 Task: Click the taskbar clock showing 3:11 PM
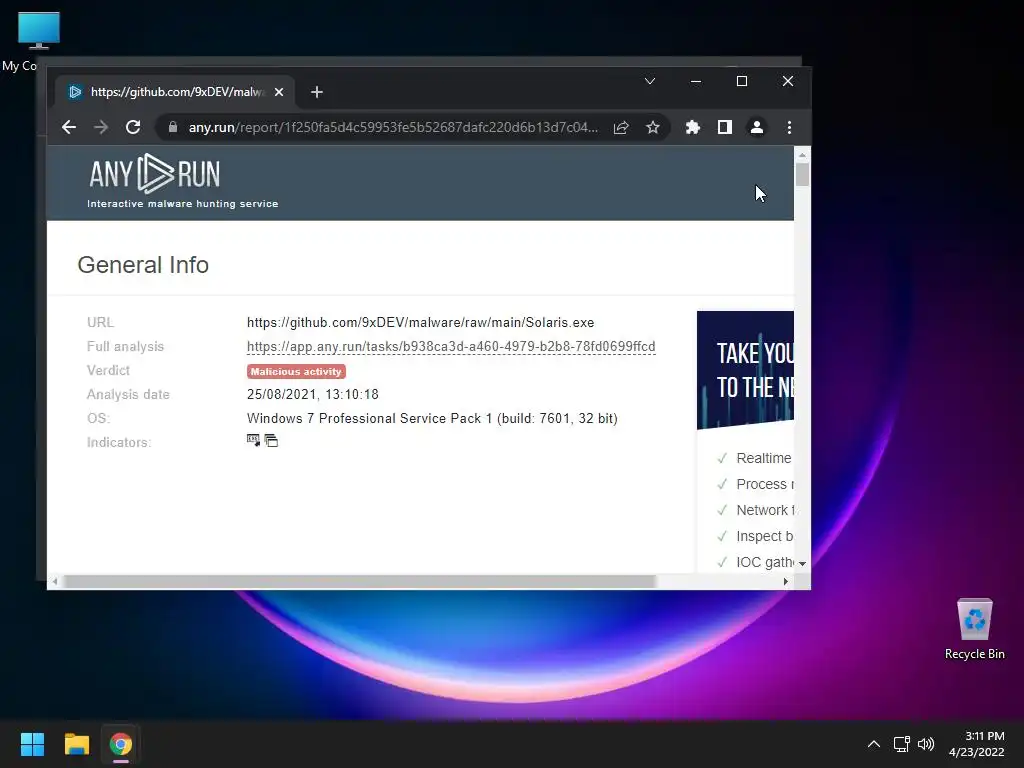pyautogui.click(x=977, y=744)
